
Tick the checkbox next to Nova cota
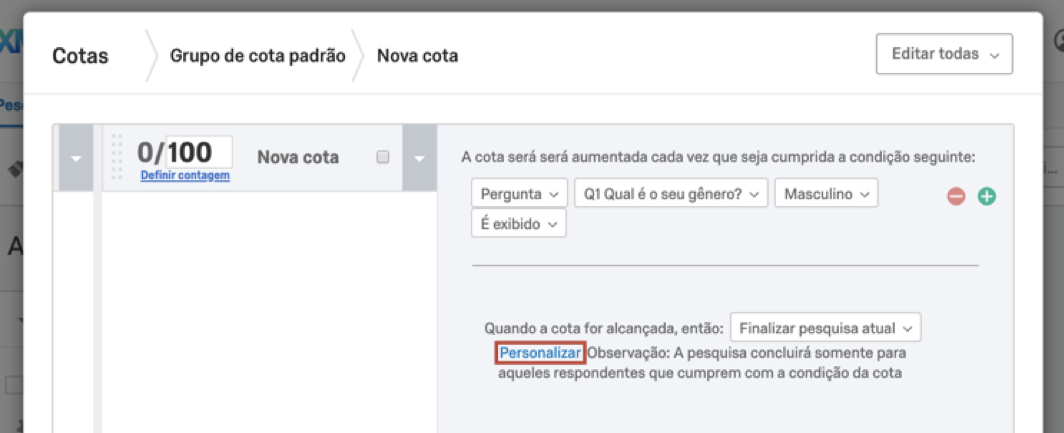click(382, 157)
